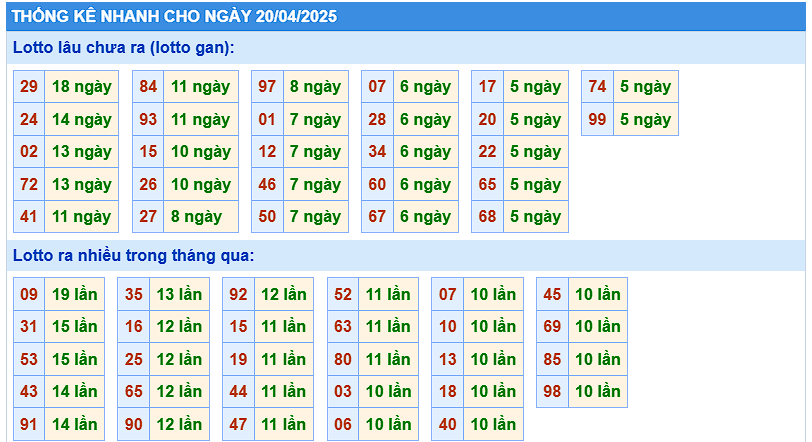The image size is (812, 442).
Task: Click '15 lần' beside number 53
Action: [75, 359]
